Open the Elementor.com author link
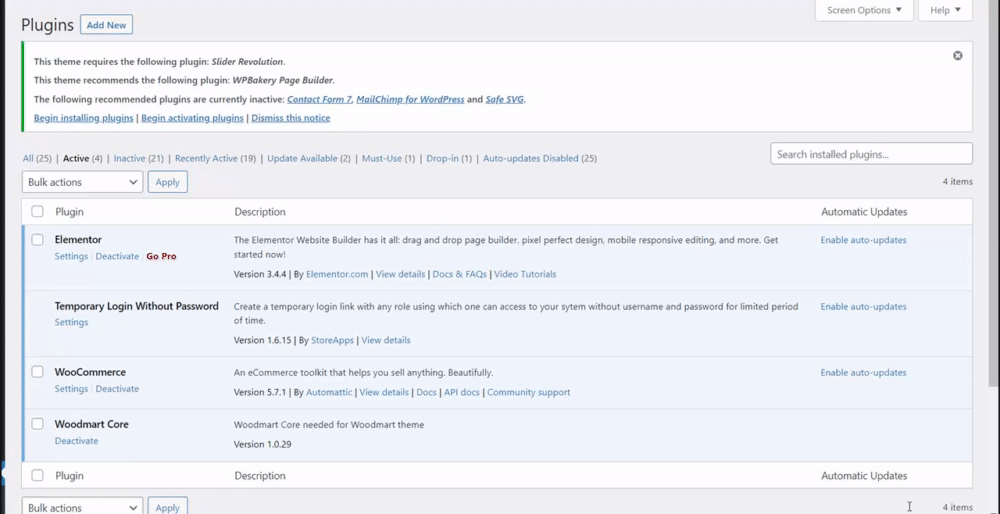Image resolution: width=1000 pixels, height=514 pixels. click(337, 274)
